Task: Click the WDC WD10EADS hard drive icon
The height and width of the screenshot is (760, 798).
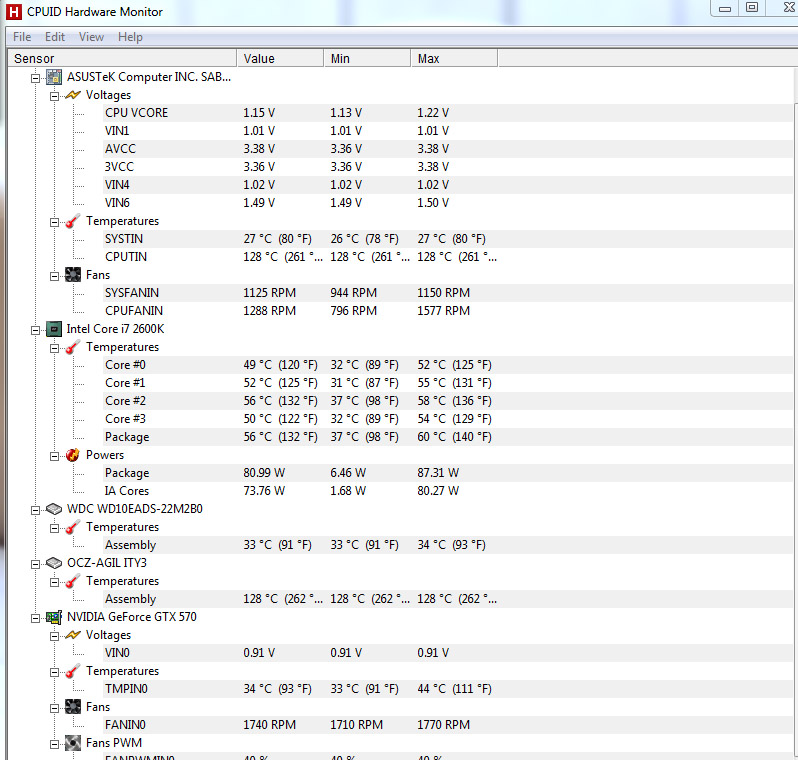Action: tap(54, 509)
